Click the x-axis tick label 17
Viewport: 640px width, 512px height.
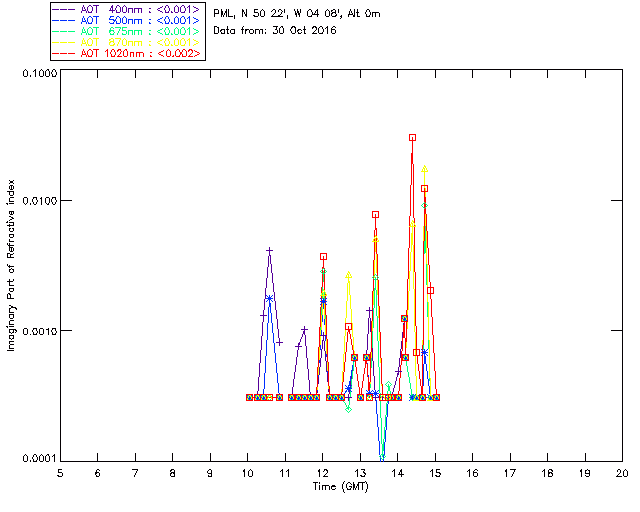[x=510, y=473]
